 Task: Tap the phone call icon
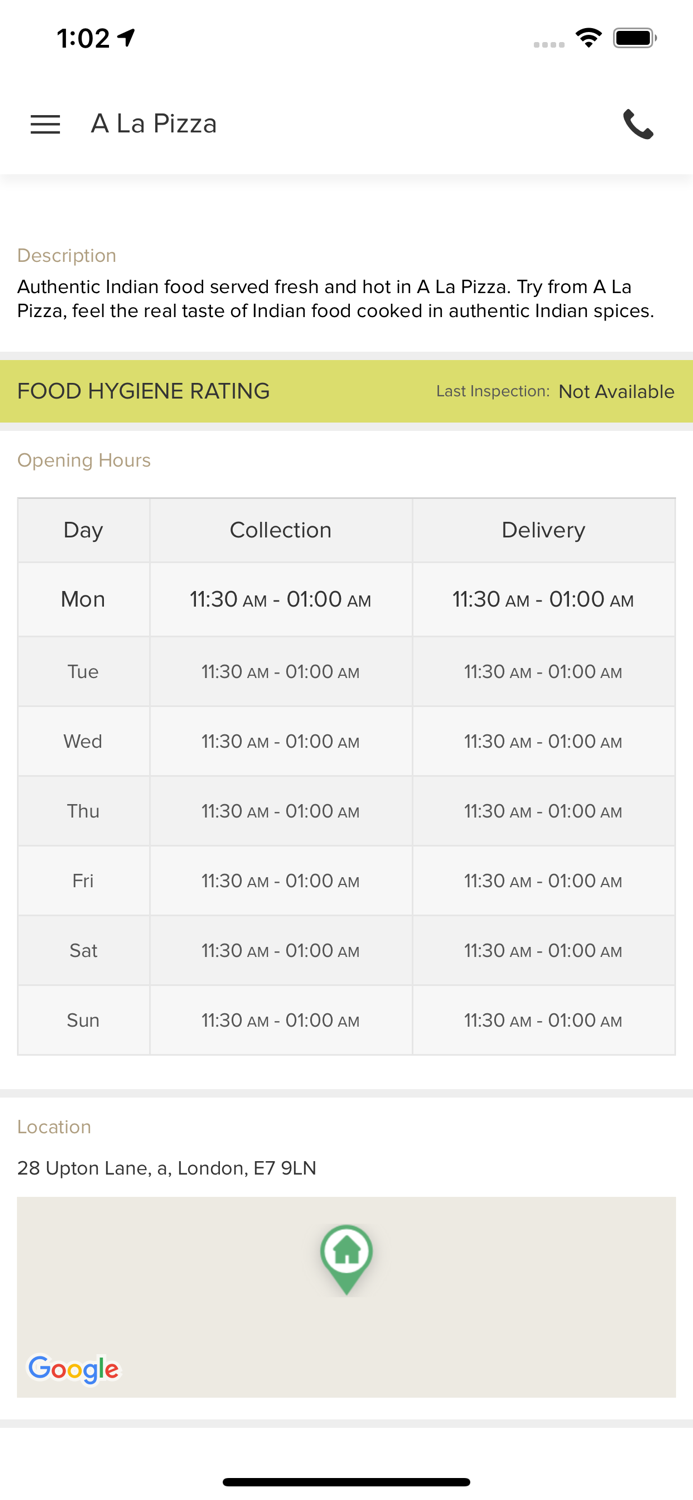pyautogui.click(x=638, y=124)
